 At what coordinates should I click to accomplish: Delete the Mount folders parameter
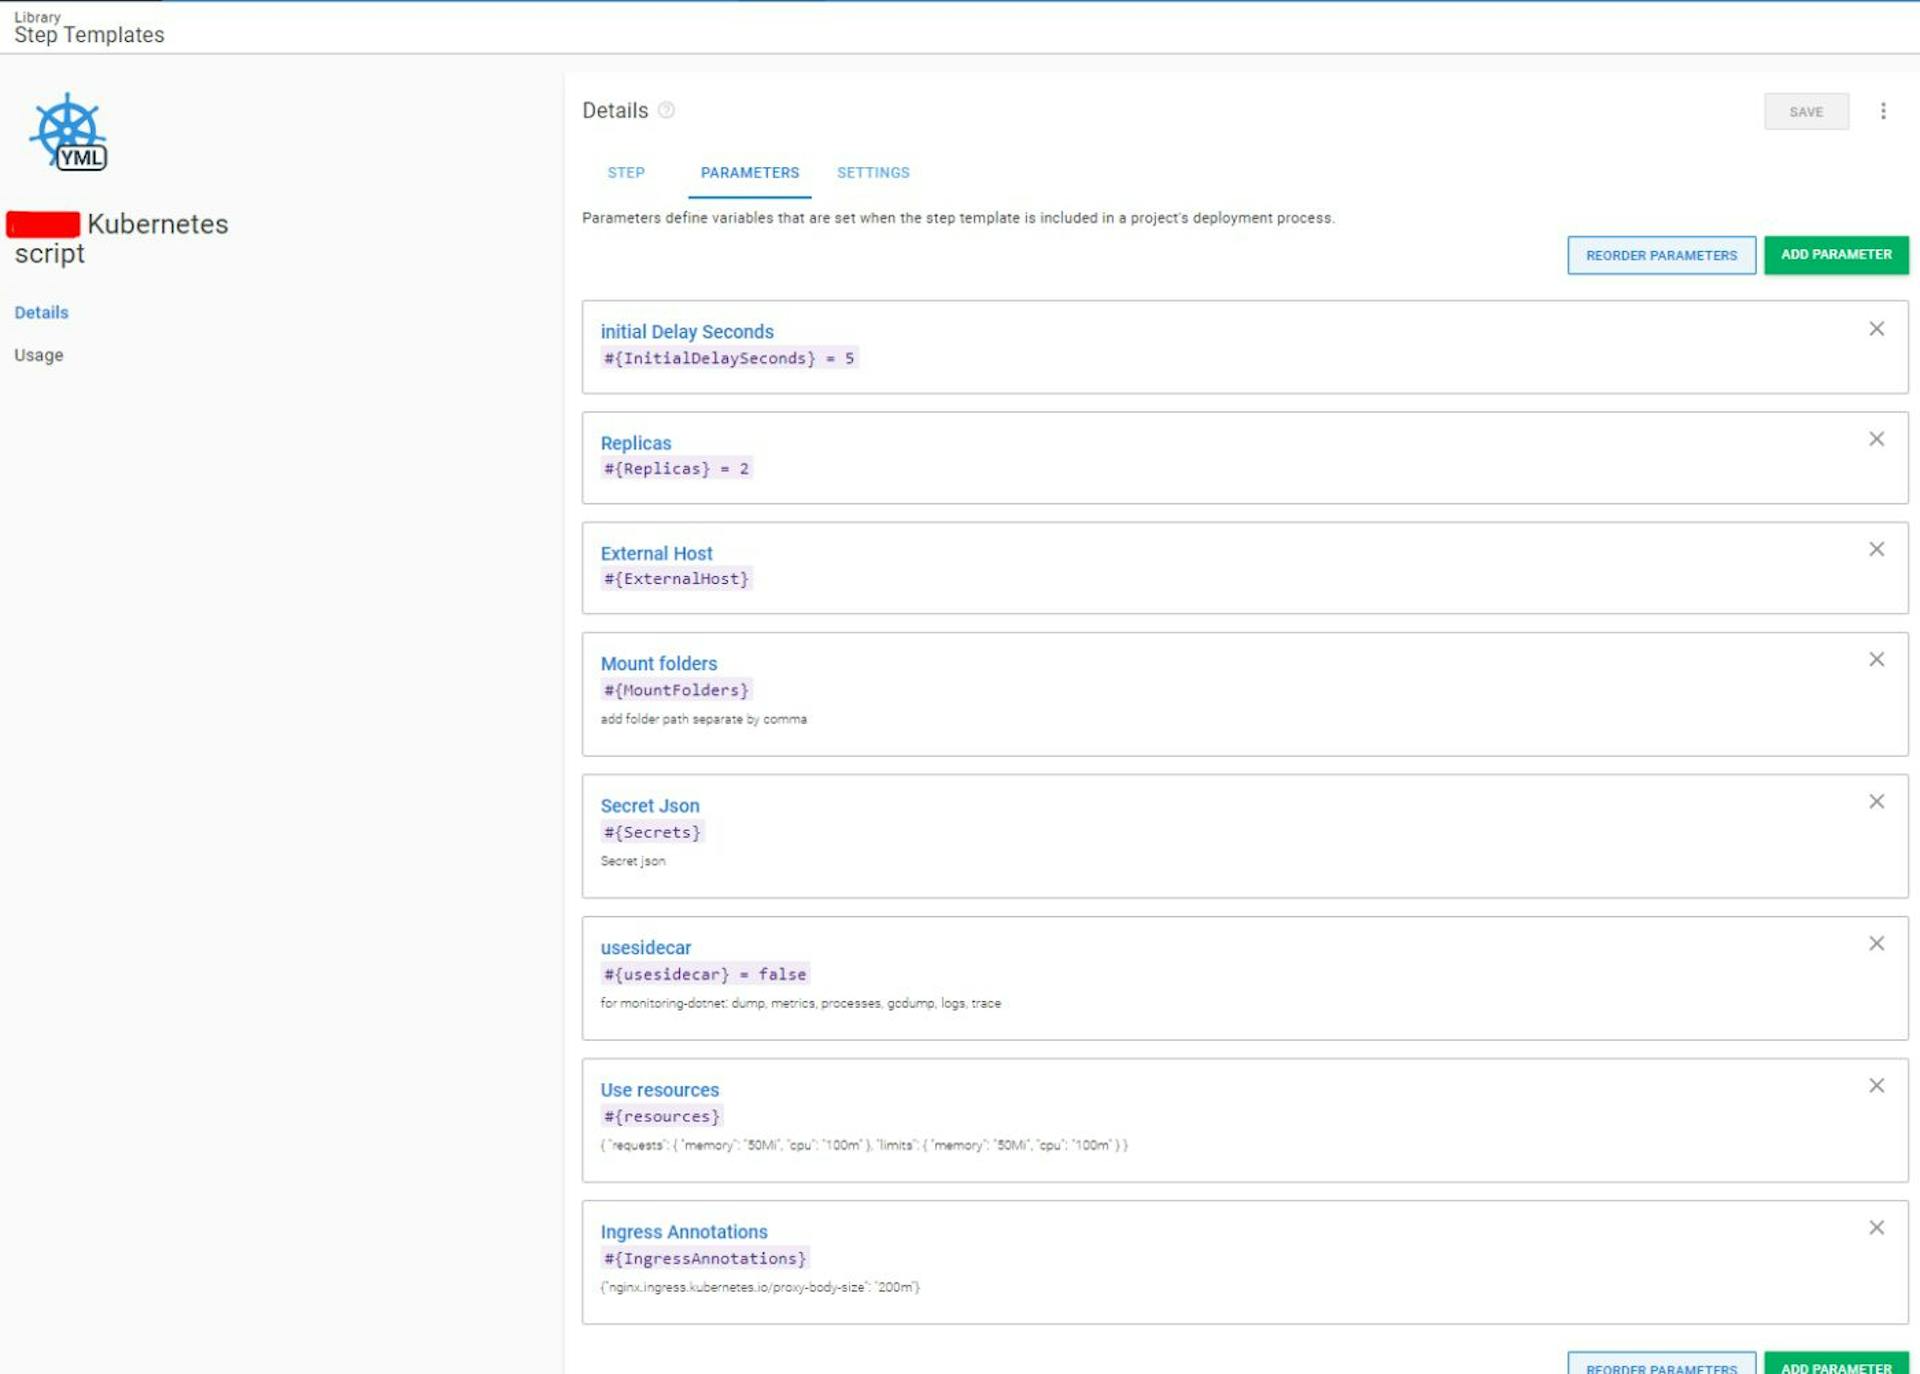[1876, 659]
